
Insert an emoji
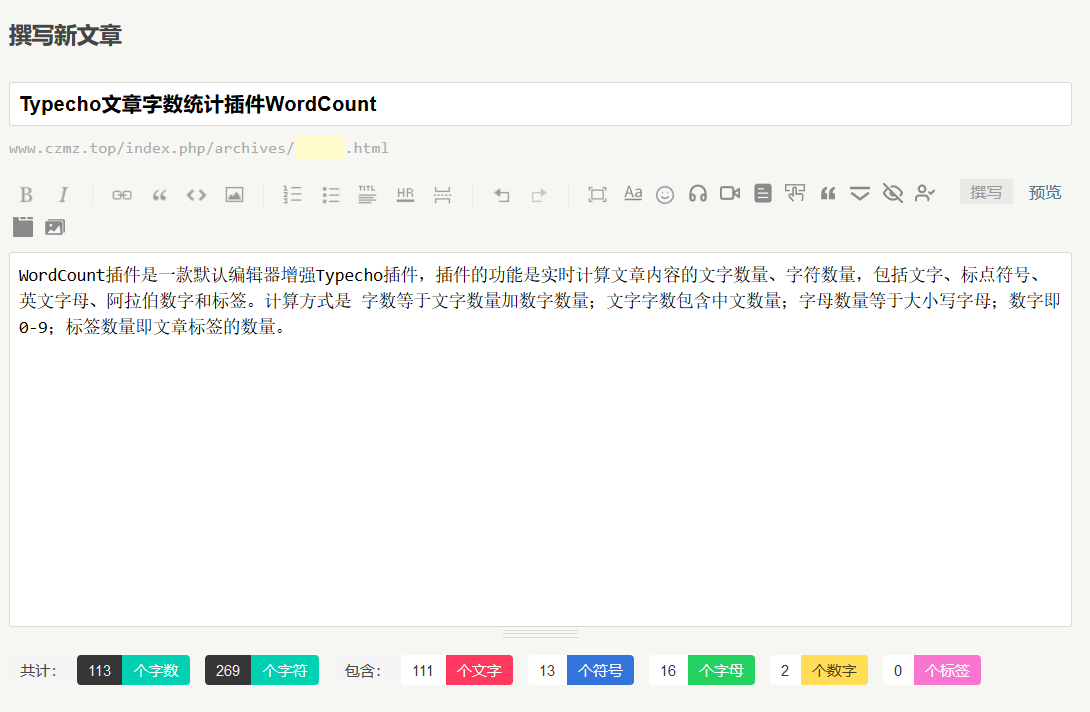pyautogui.click(x=665, y=194)
